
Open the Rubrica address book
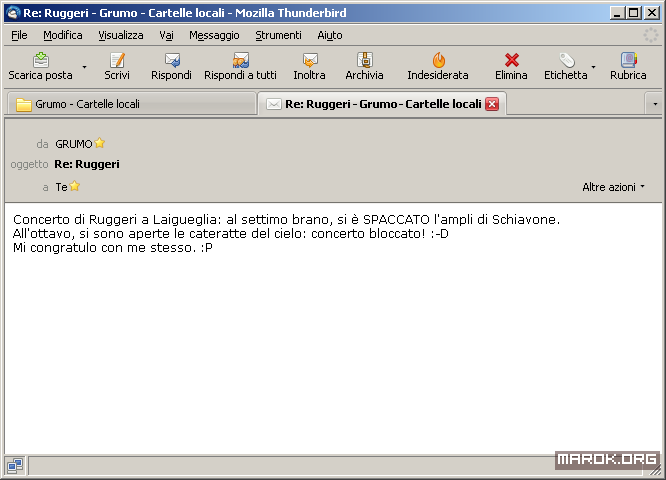628,61
